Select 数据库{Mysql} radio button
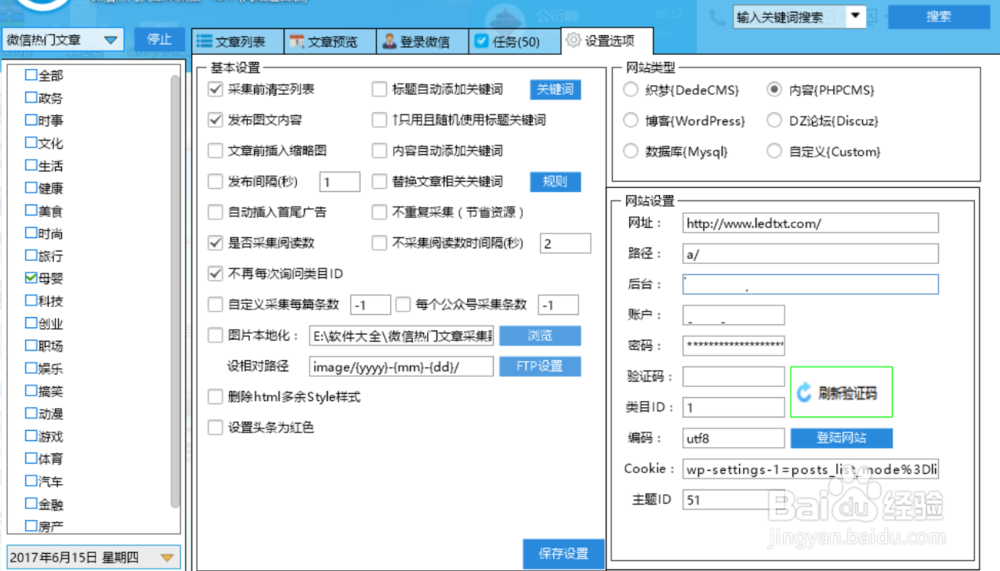1000x571 pixels. (x=631, y=151)
